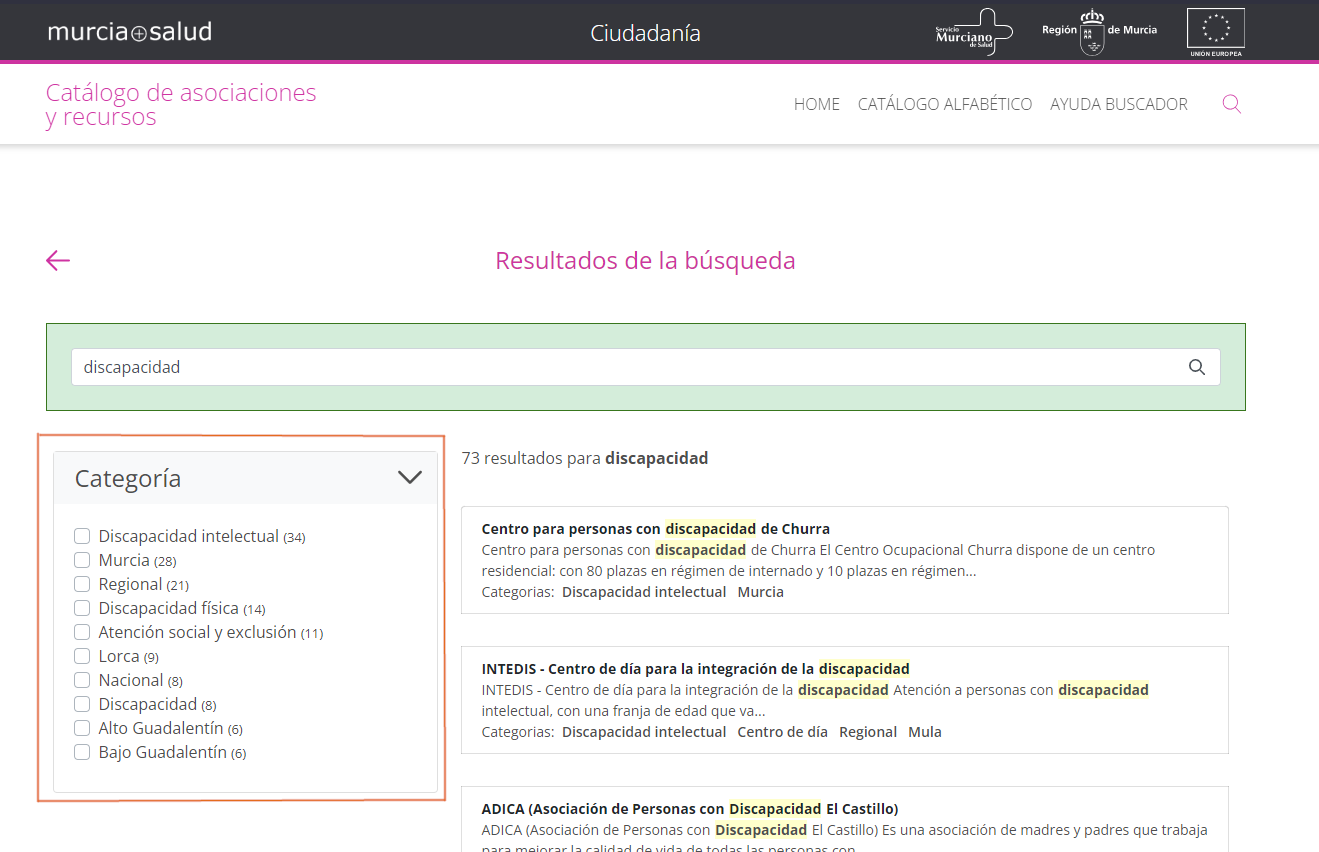The width and height of the screenshot is (1319, 852).
Task: Click the pink back arrow
Action: coord(57,260)
